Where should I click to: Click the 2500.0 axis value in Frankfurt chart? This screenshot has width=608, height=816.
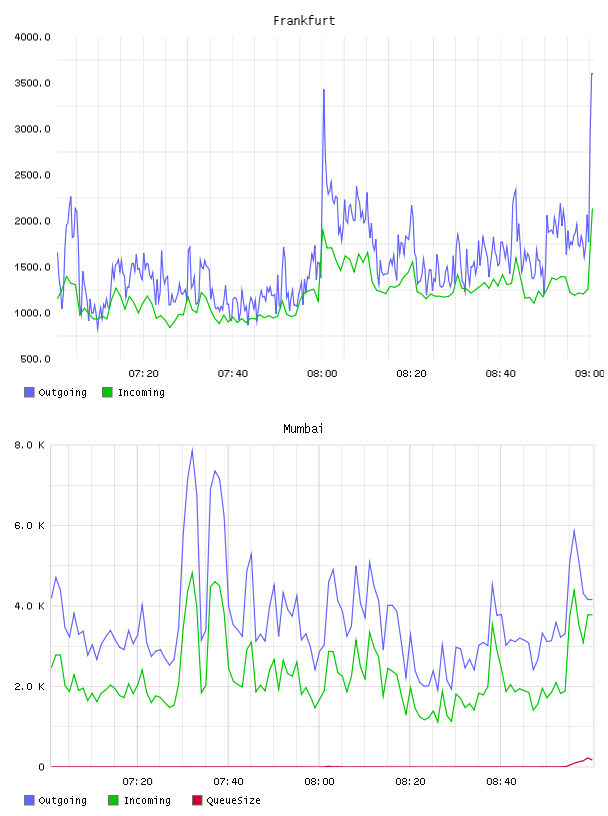pyautogui.click(x=32, y=175)
